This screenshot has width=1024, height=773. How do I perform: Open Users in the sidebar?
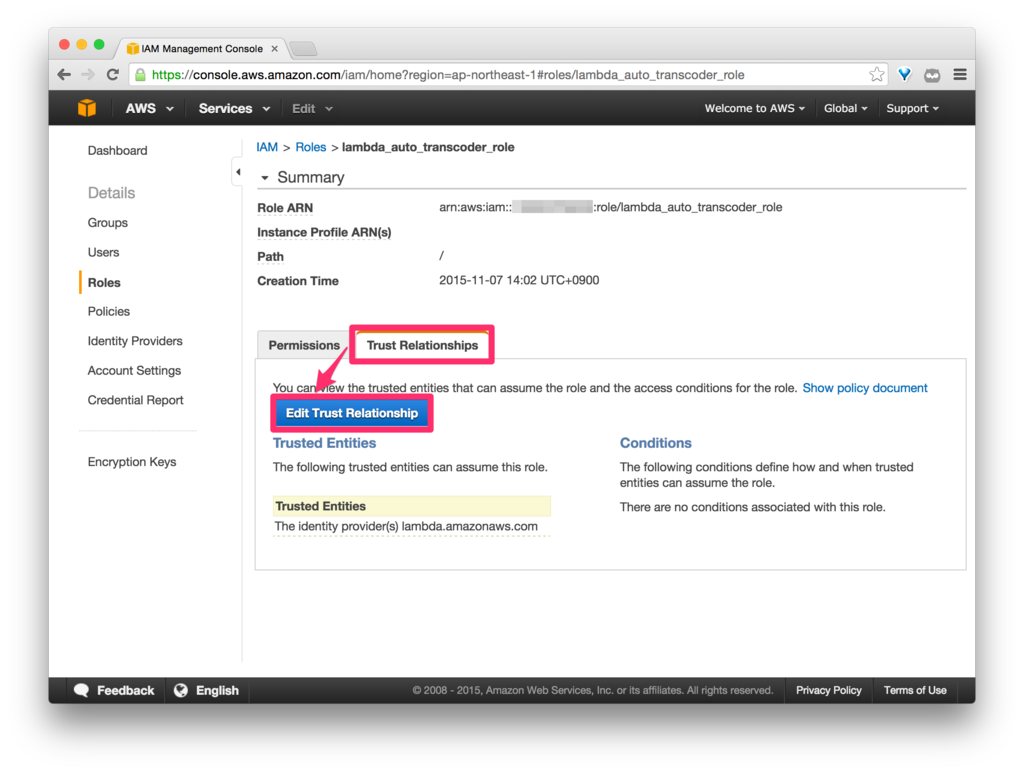[x=103, y=252]
